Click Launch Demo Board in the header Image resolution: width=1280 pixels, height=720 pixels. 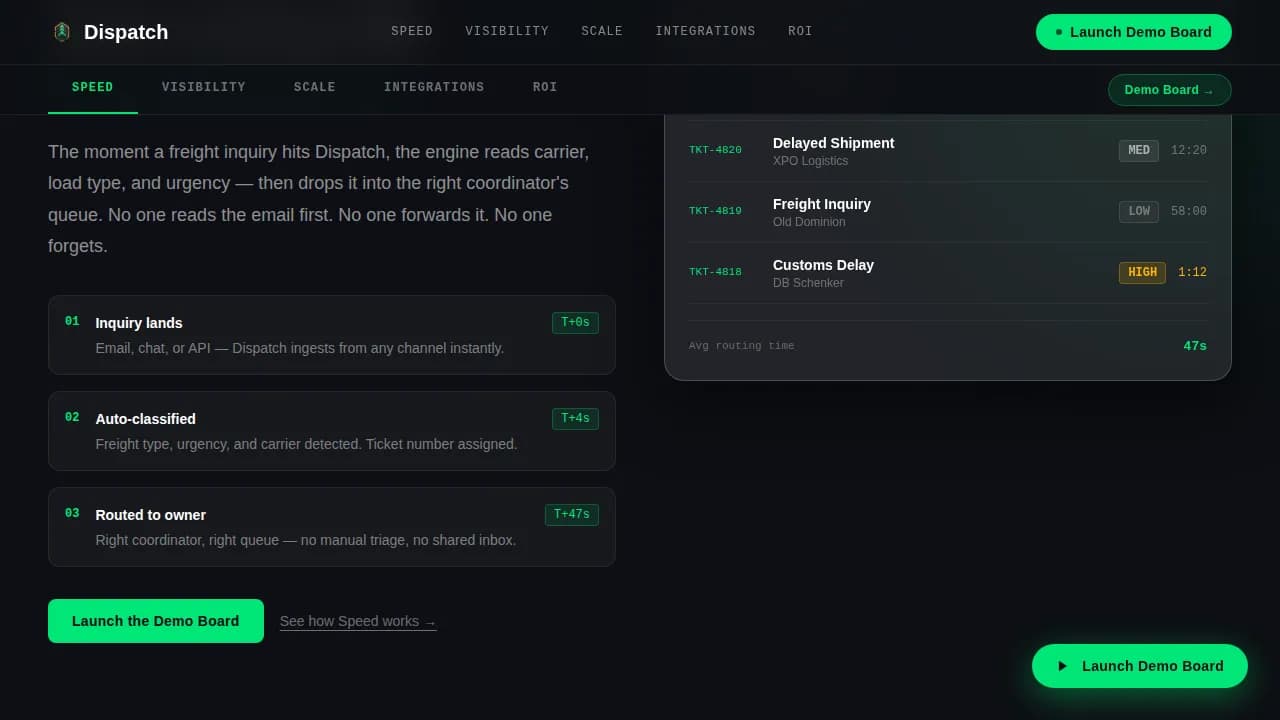pyautogui.click(x=1133, y=31)
